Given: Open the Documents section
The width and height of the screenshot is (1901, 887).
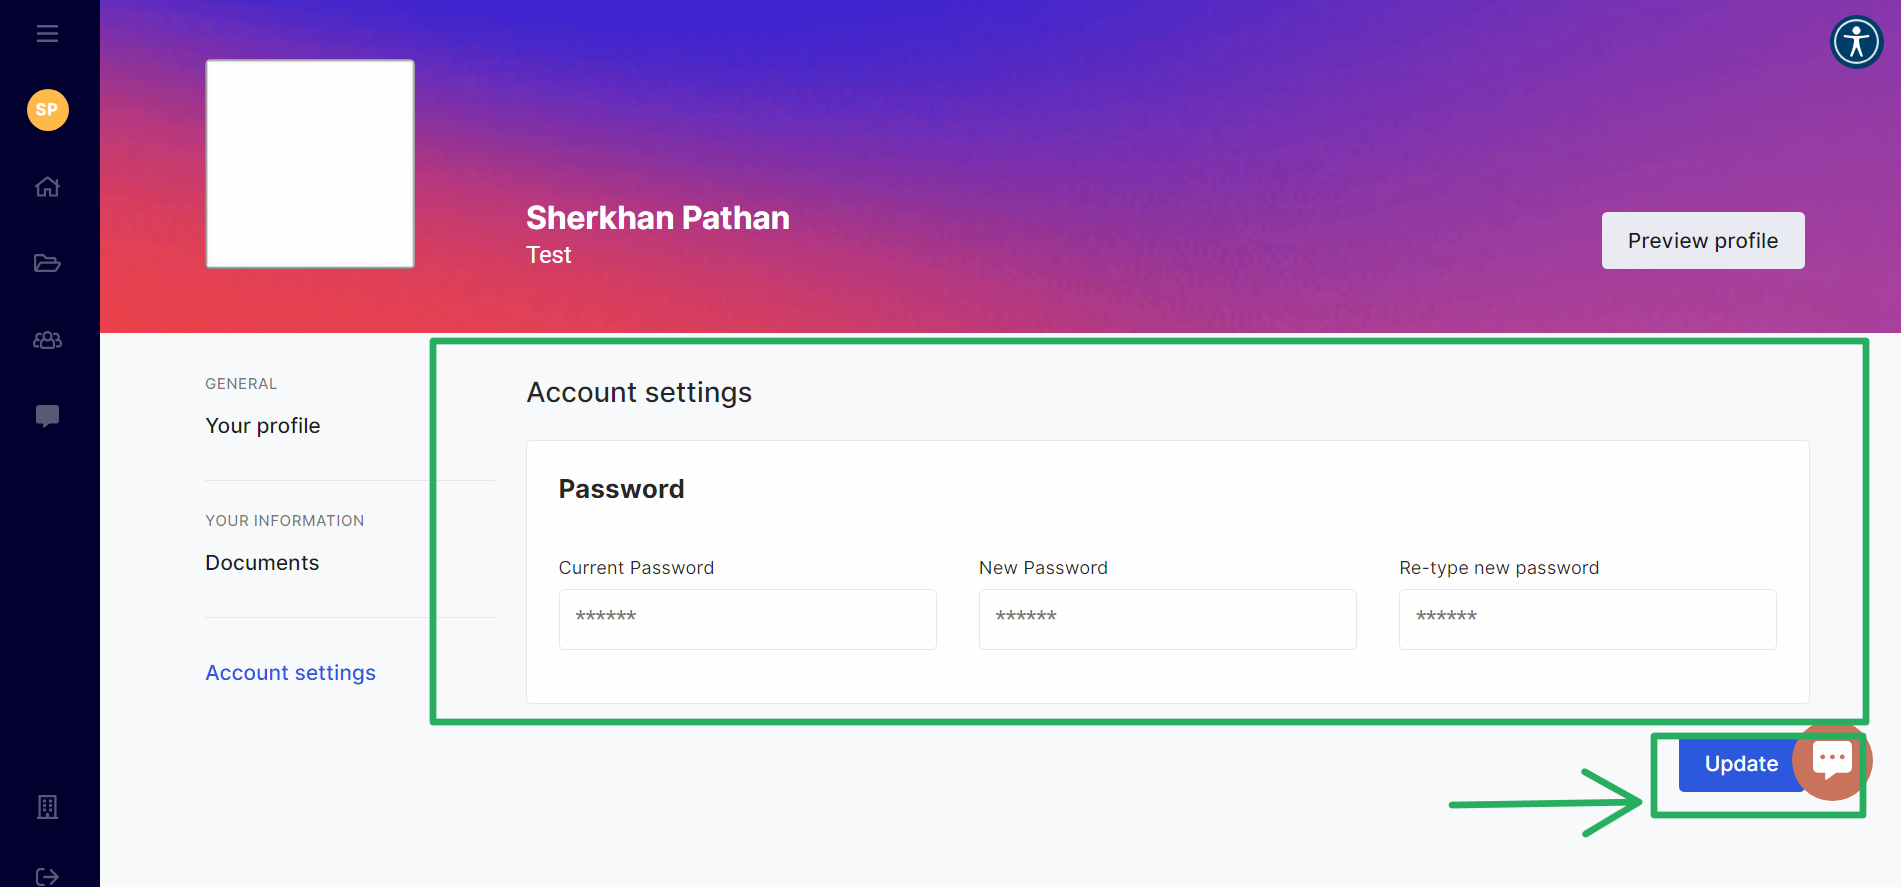Looking at the screenshot, I should (x=262, y=563).
